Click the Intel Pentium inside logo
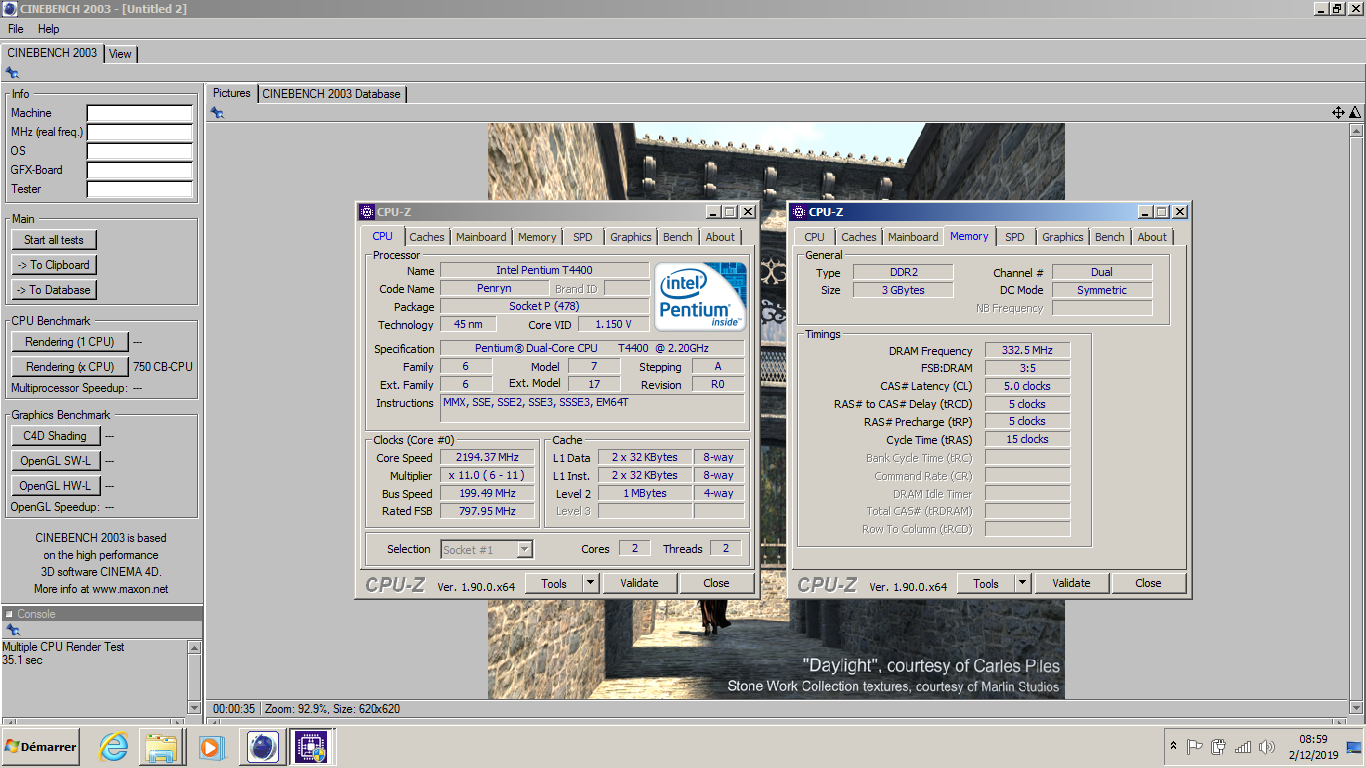The image size is (1366, 768). [702, 296]
